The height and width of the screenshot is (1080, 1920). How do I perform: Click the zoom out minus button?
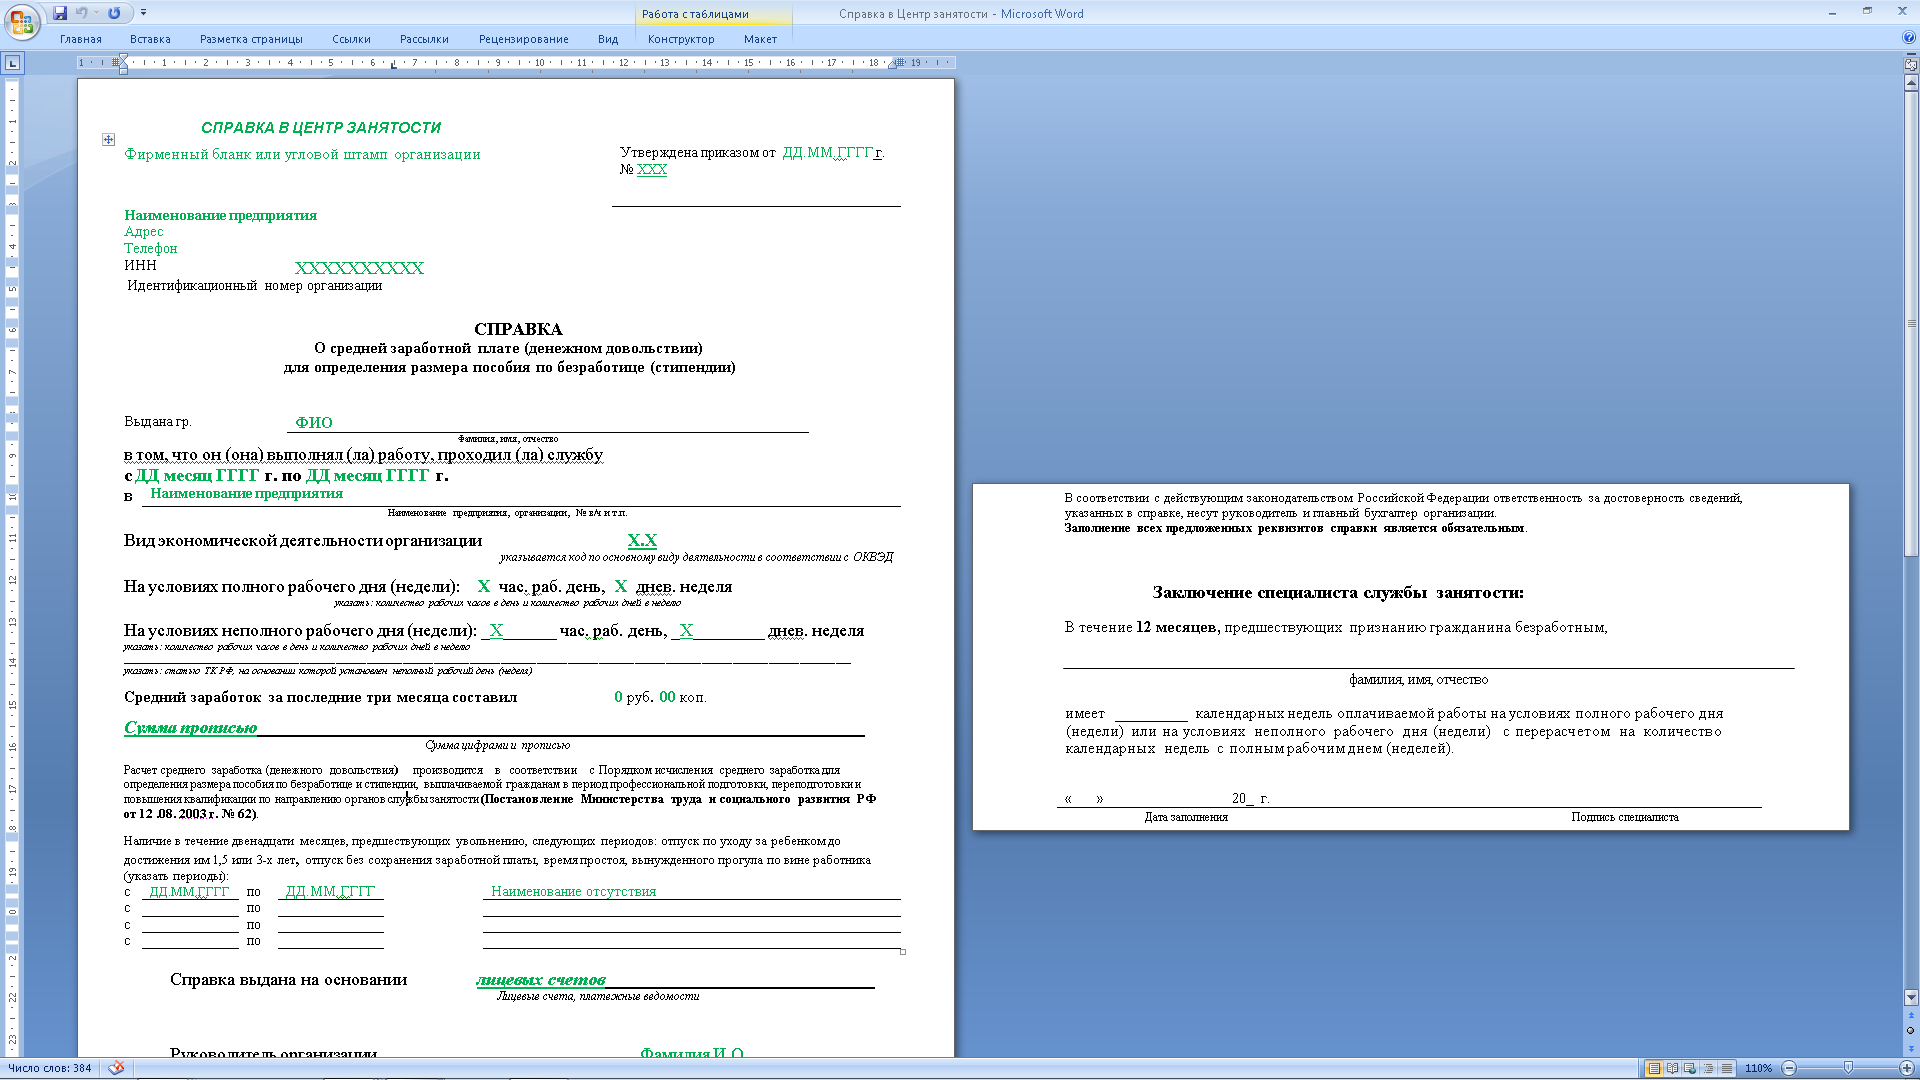1790,1068
